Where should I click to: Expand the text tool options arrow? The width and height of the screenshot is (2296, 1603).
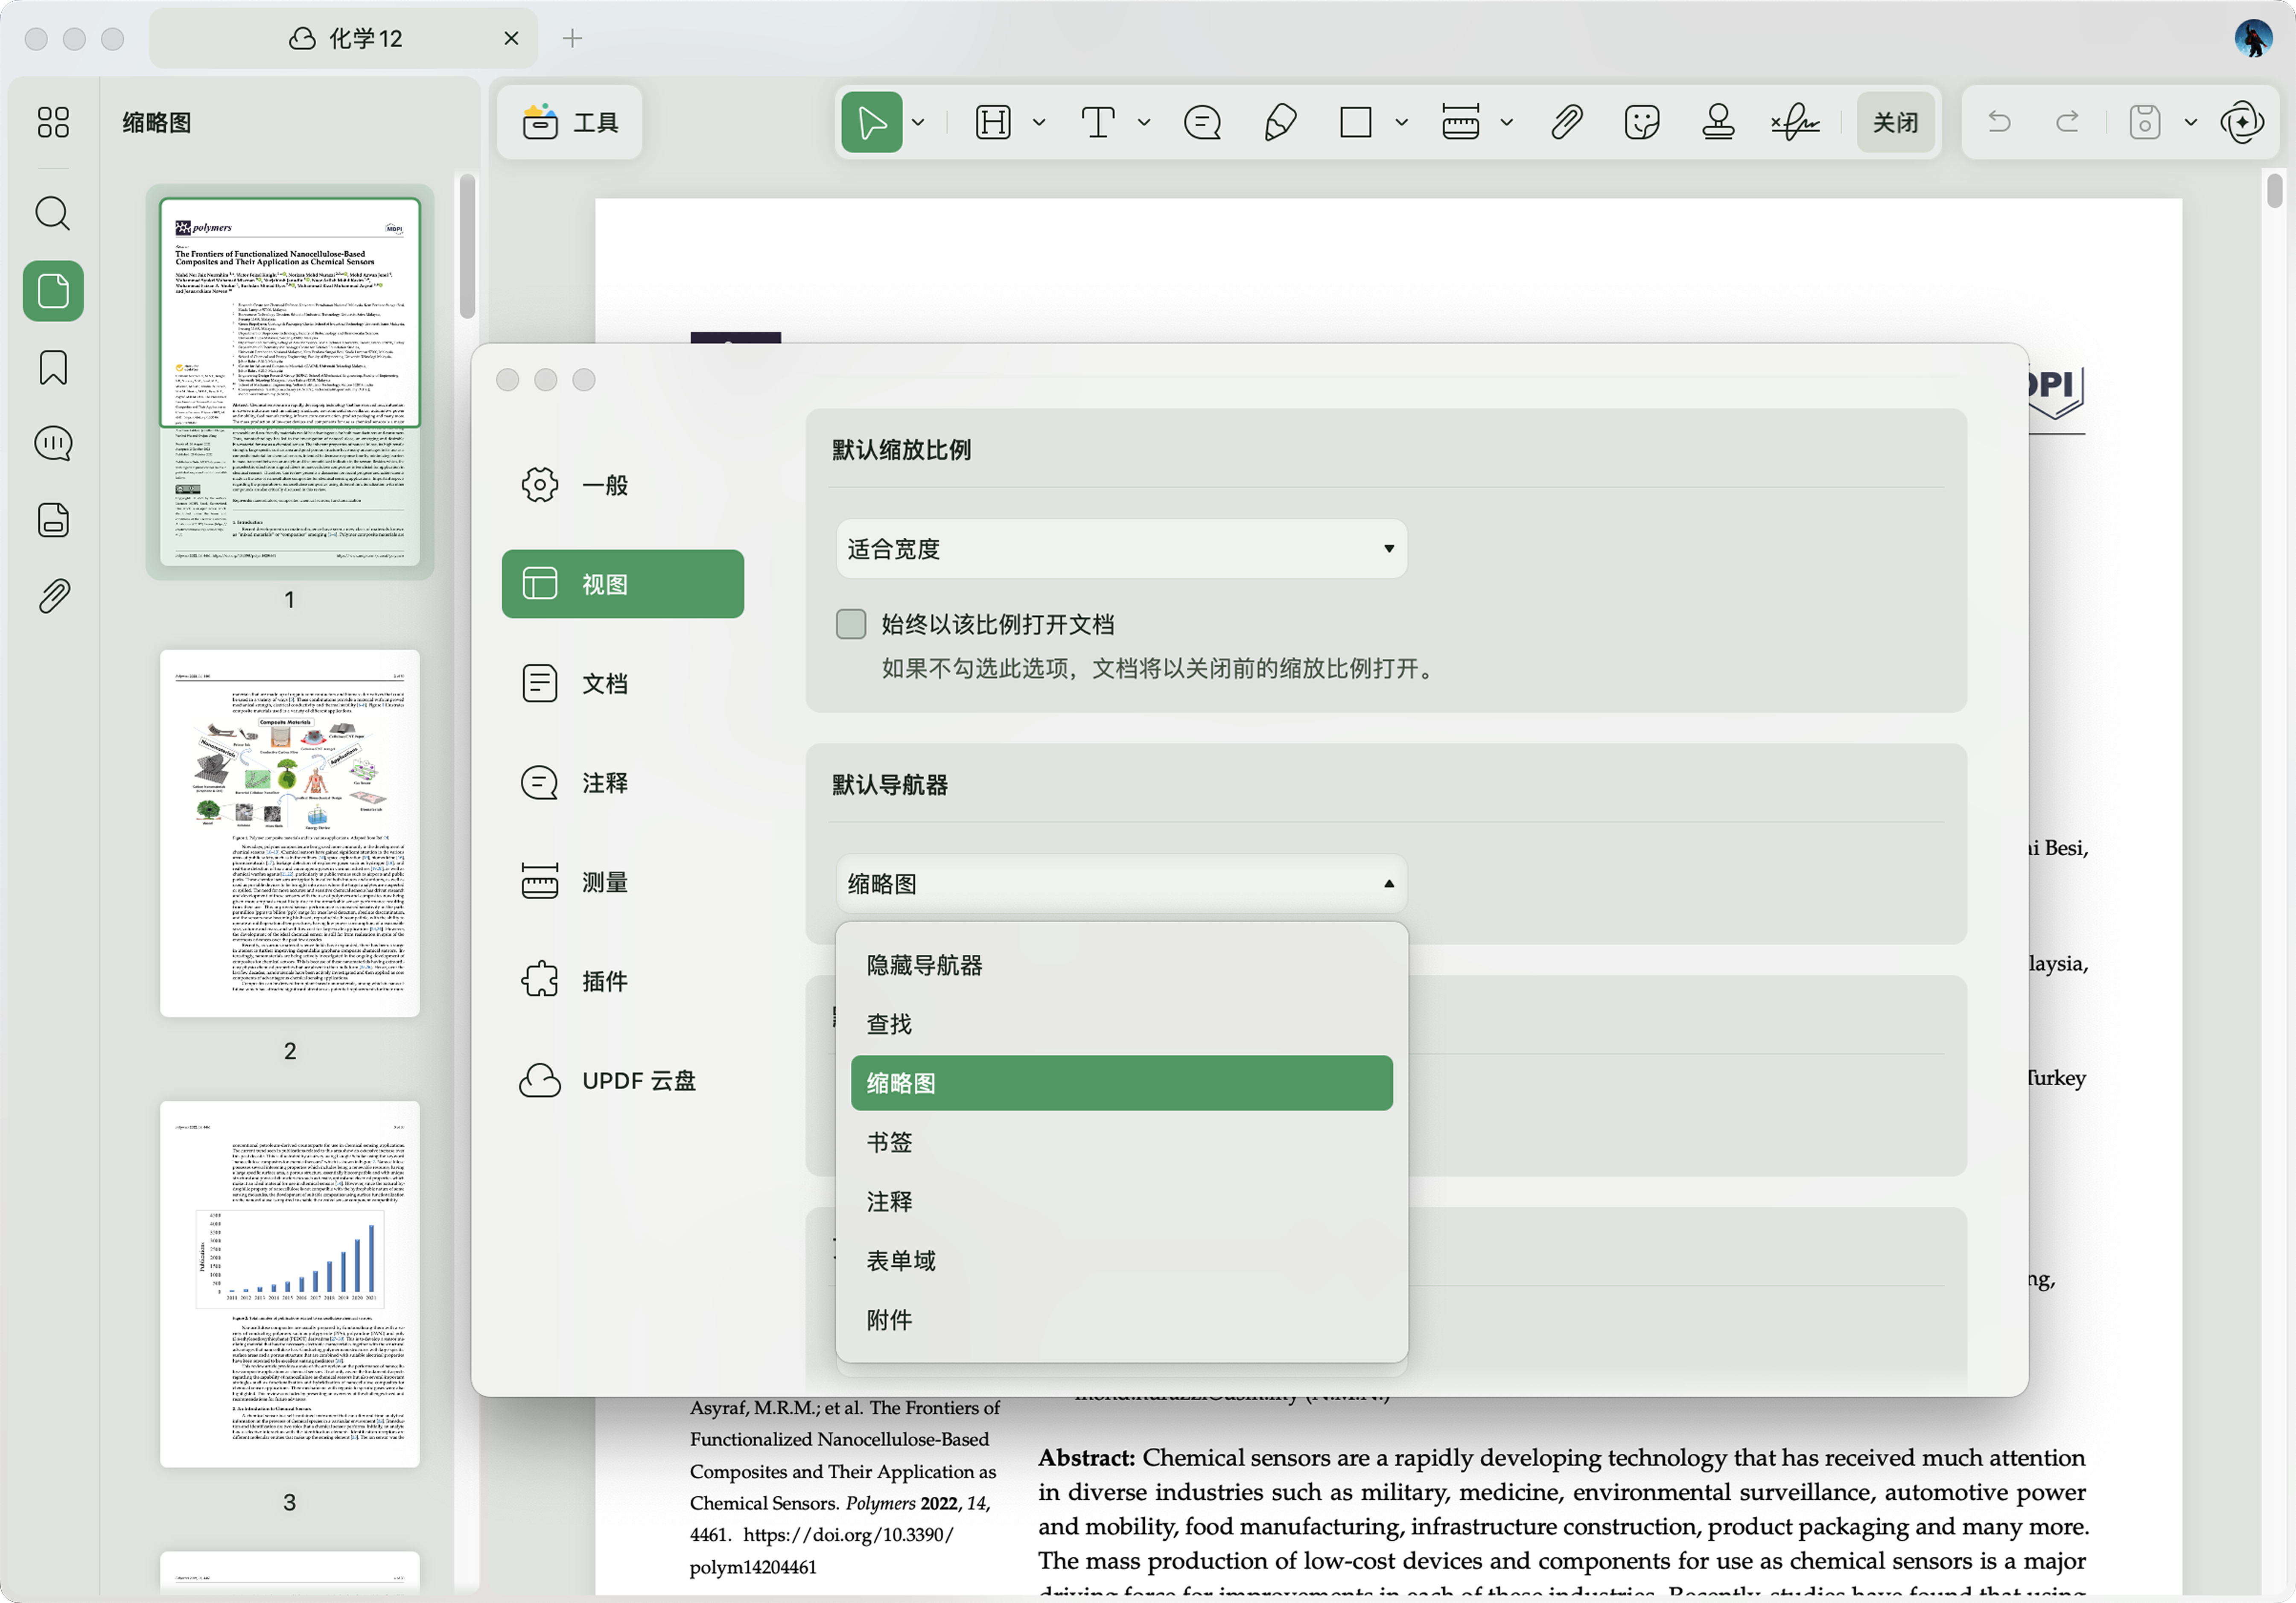(1144, 123)
